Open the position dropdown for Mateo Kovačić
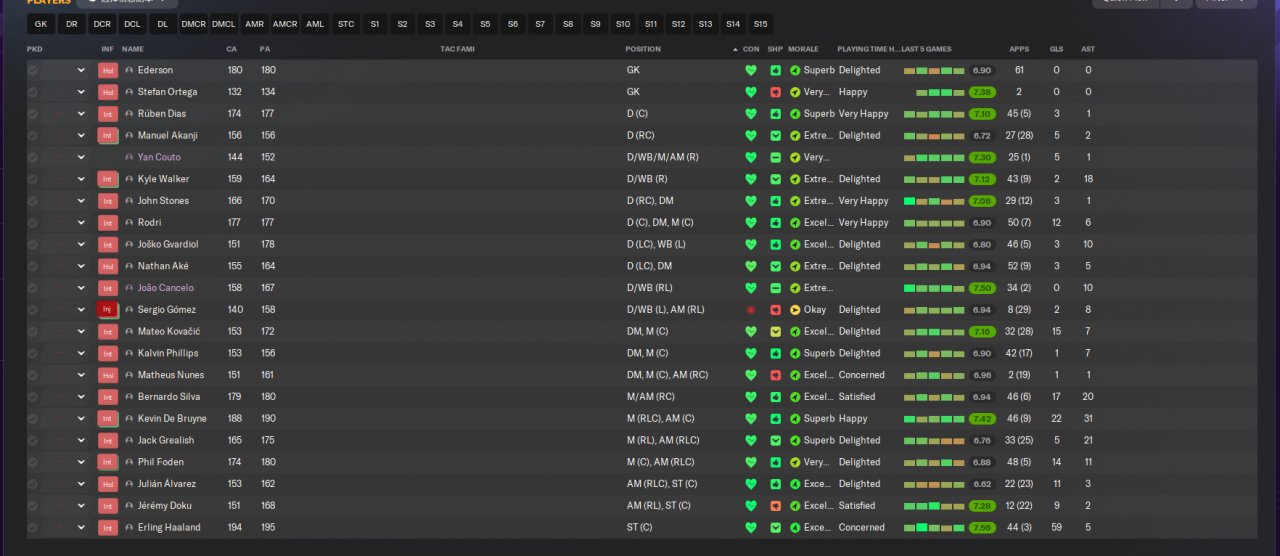The image size is (1280, 556). (x=81, y=332)
